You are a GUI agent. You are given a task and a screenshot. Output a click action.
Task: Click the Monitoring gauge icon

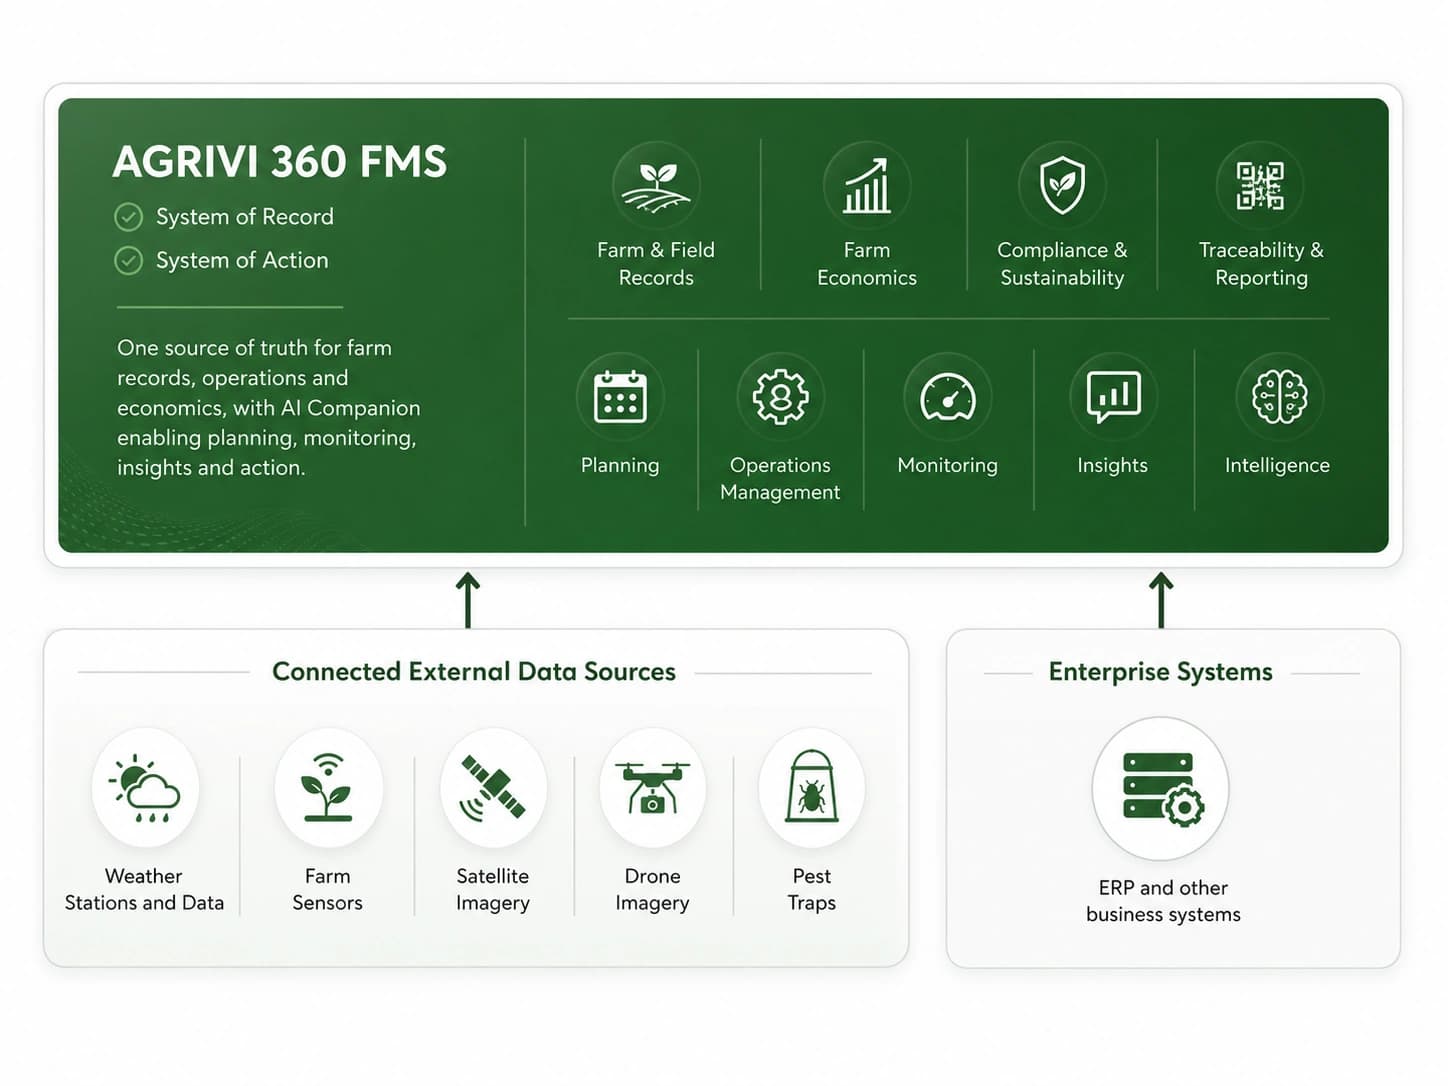click(x=948, y=397)
